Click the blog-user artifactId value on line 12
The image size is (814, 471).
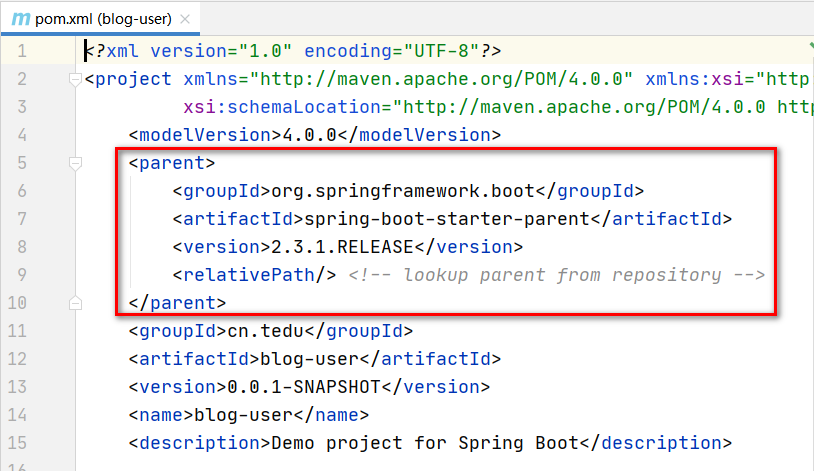(309, 359)
